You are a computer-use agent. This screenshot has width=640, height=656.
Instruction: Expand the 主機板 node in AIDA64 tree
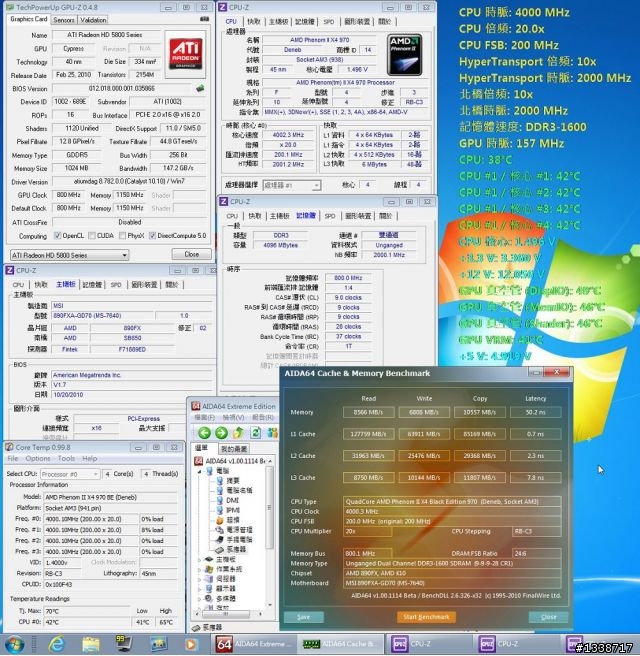(x=200, y=559)
